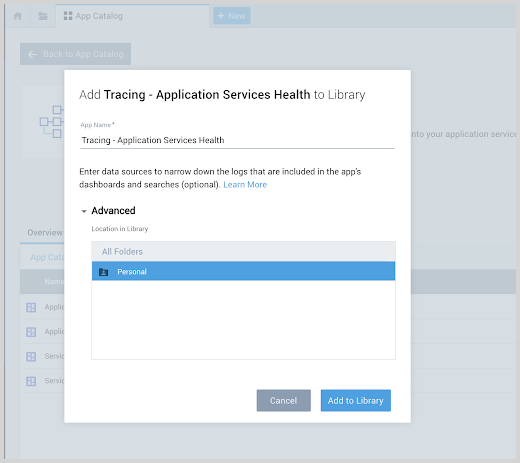Click the app flowchart logo icon

pyautogui.click(x=52, y=122)
